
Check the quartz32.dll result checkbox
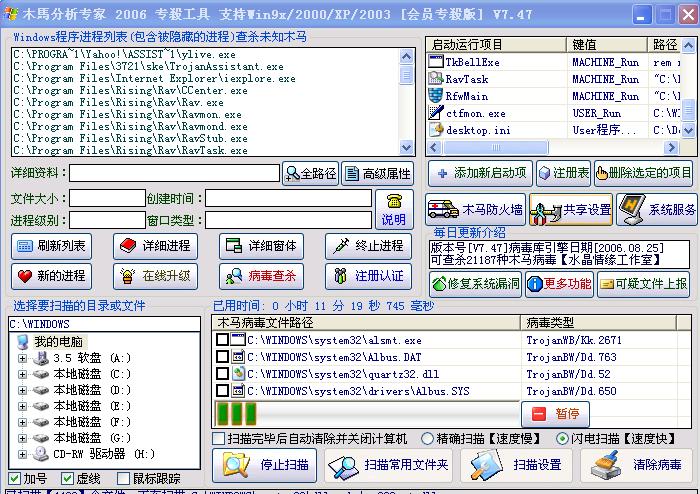(222, 374)
